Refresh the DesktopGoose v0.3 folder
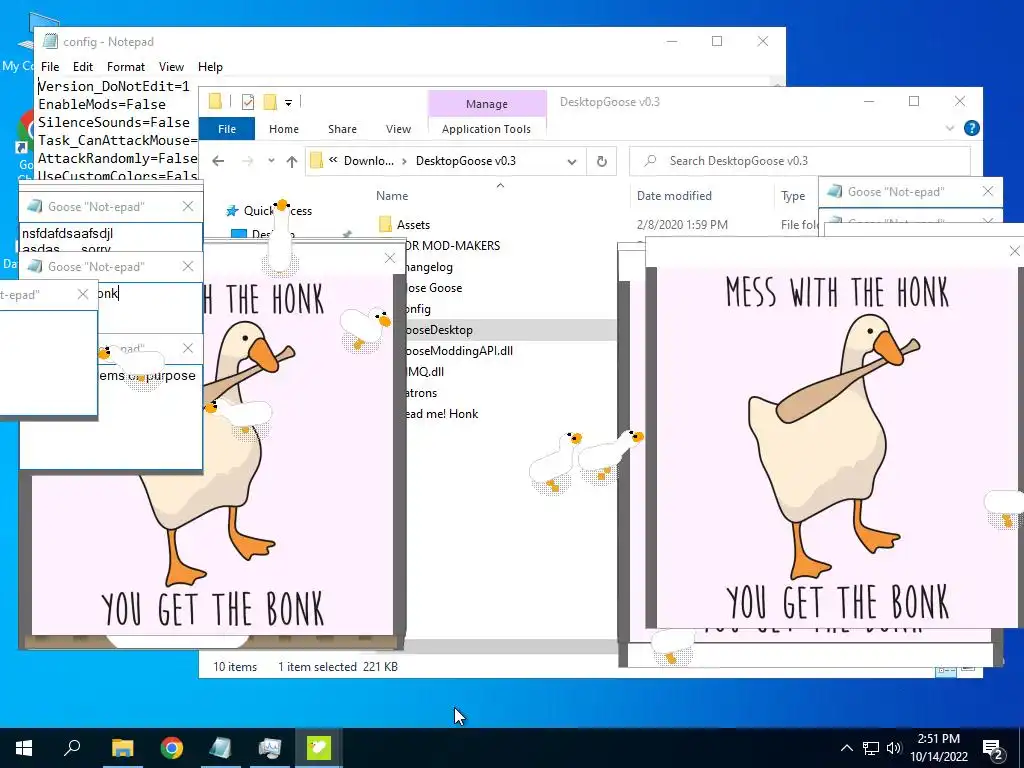Viewport: 1024px width, 768px height. [601, 161]
